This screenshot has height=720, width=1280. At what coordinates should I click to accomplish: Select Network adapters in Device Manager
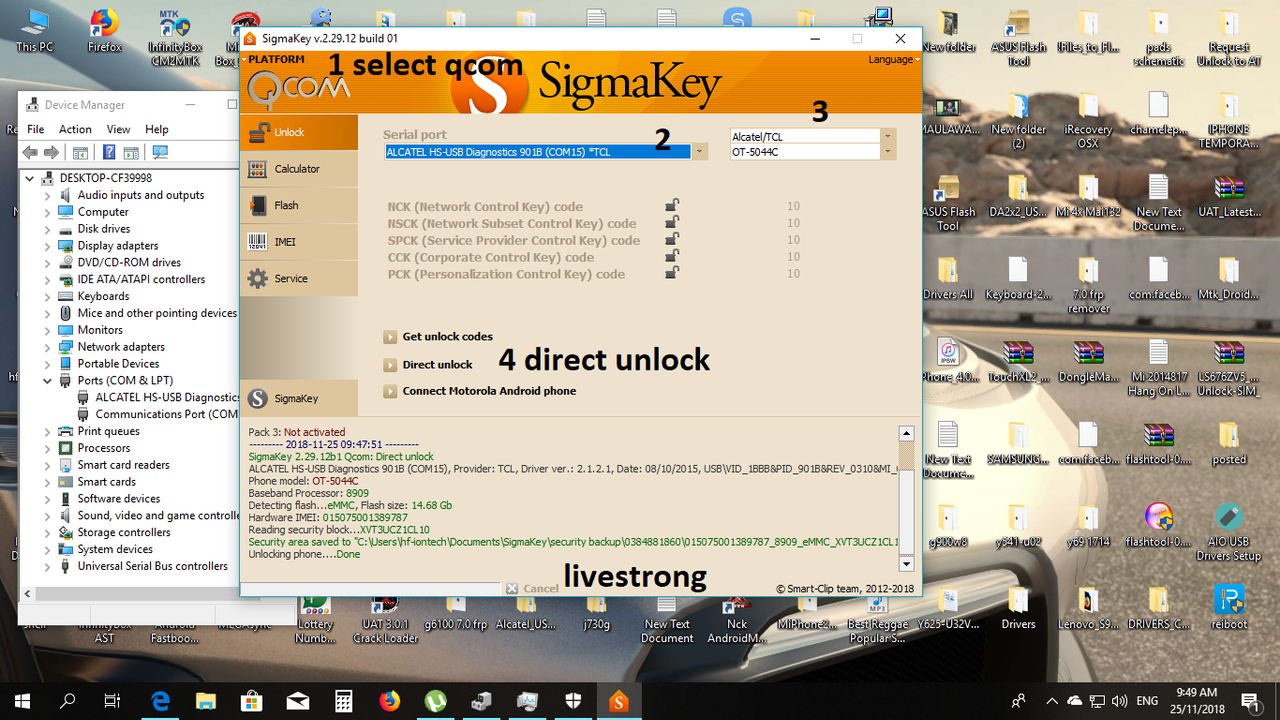121,347
